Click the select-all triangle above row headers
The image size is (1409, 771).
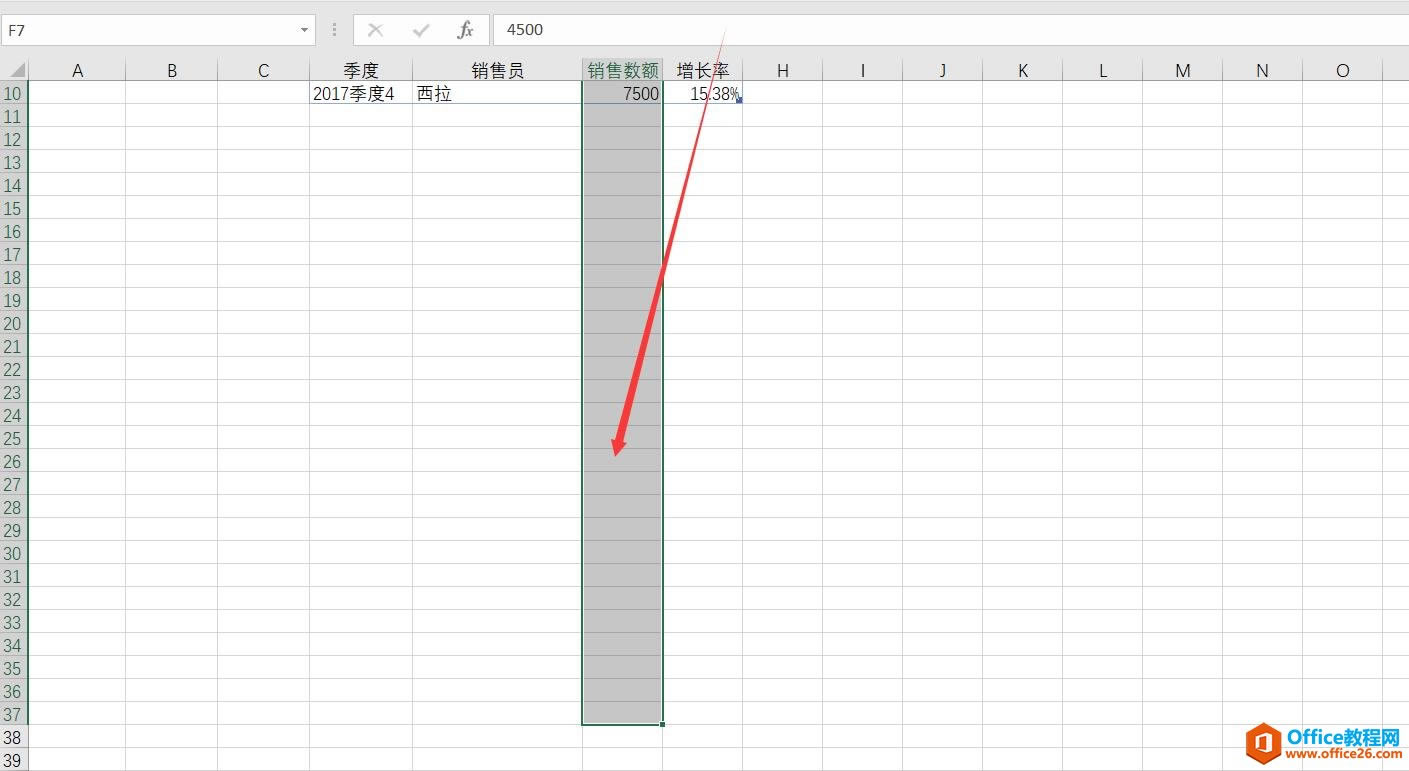[x=14, y=69]
